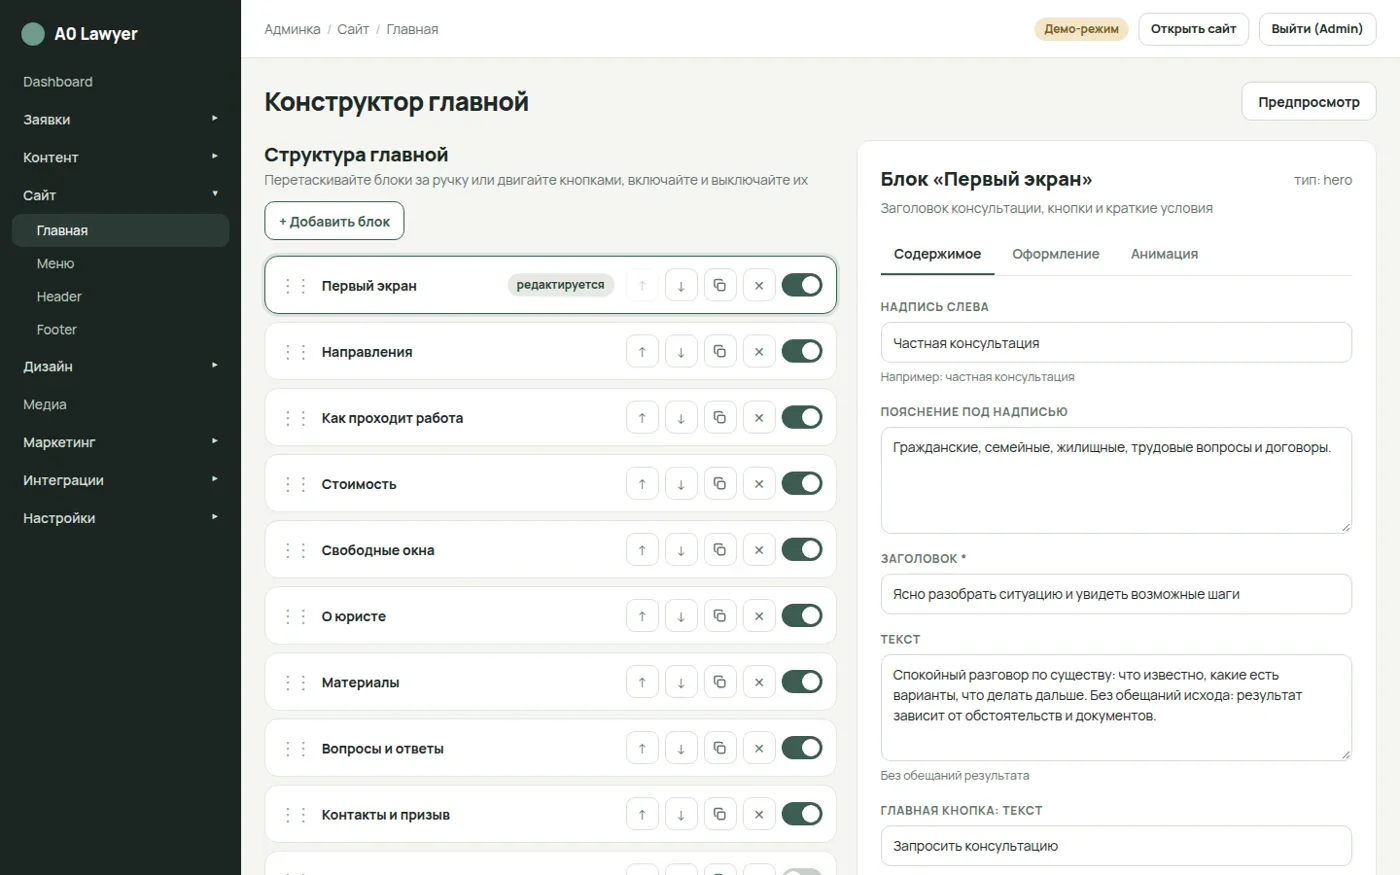Toggle visibility of Стоимость block
This screenshot has height=875, width=1400.
[x=802, y=483]
